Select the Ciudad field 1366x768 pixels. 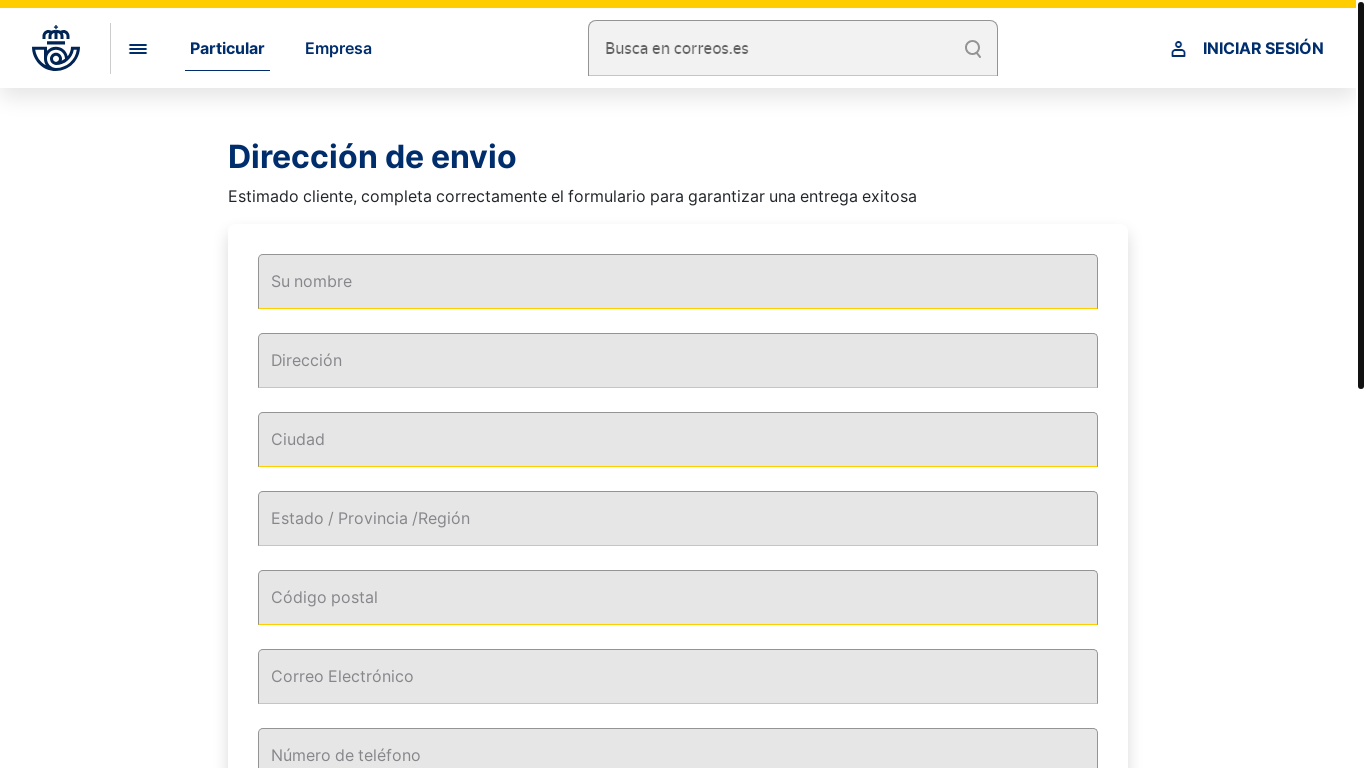pyautogui.click(x=678, y=439)
